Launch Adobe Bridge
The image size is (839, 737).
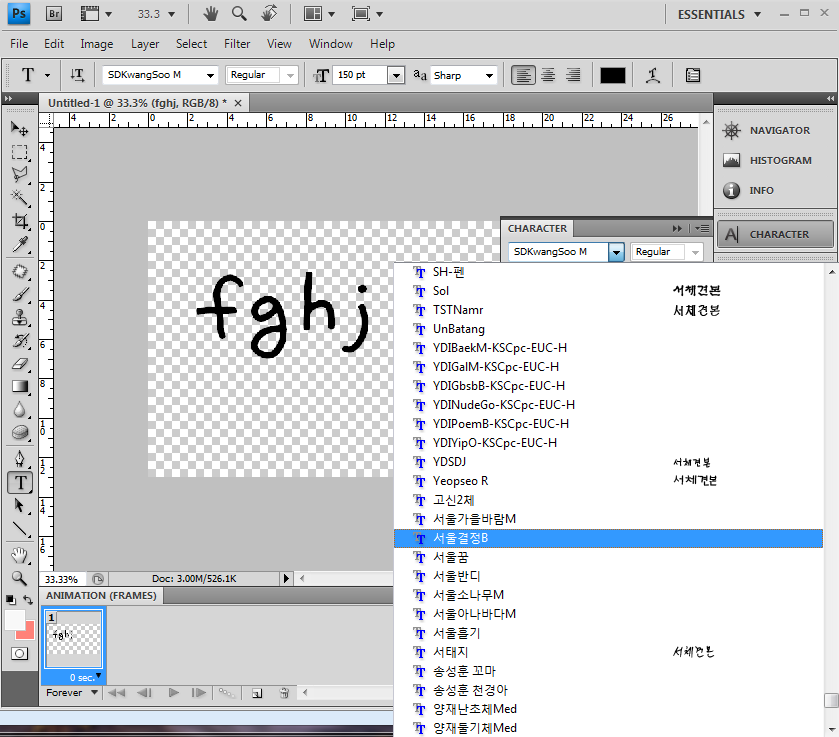[x=54, y=14]
